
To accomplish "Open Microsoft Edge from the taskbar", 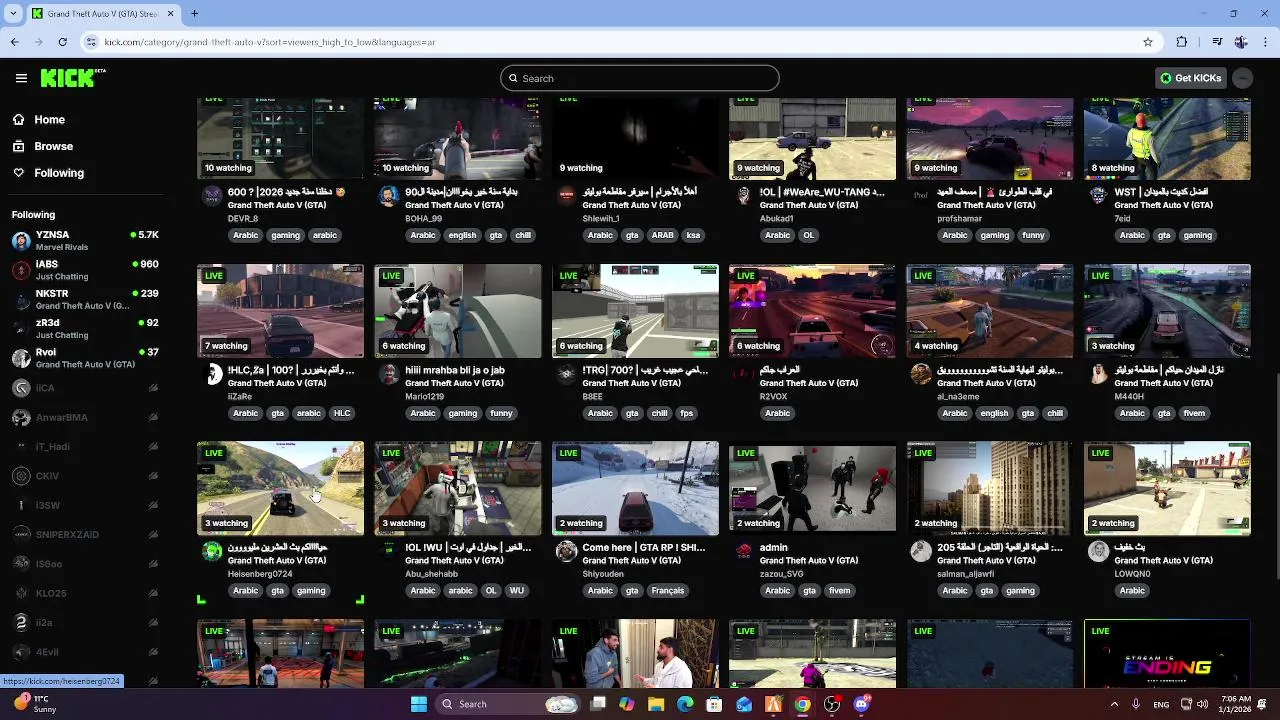I will (x=685, y=704).
